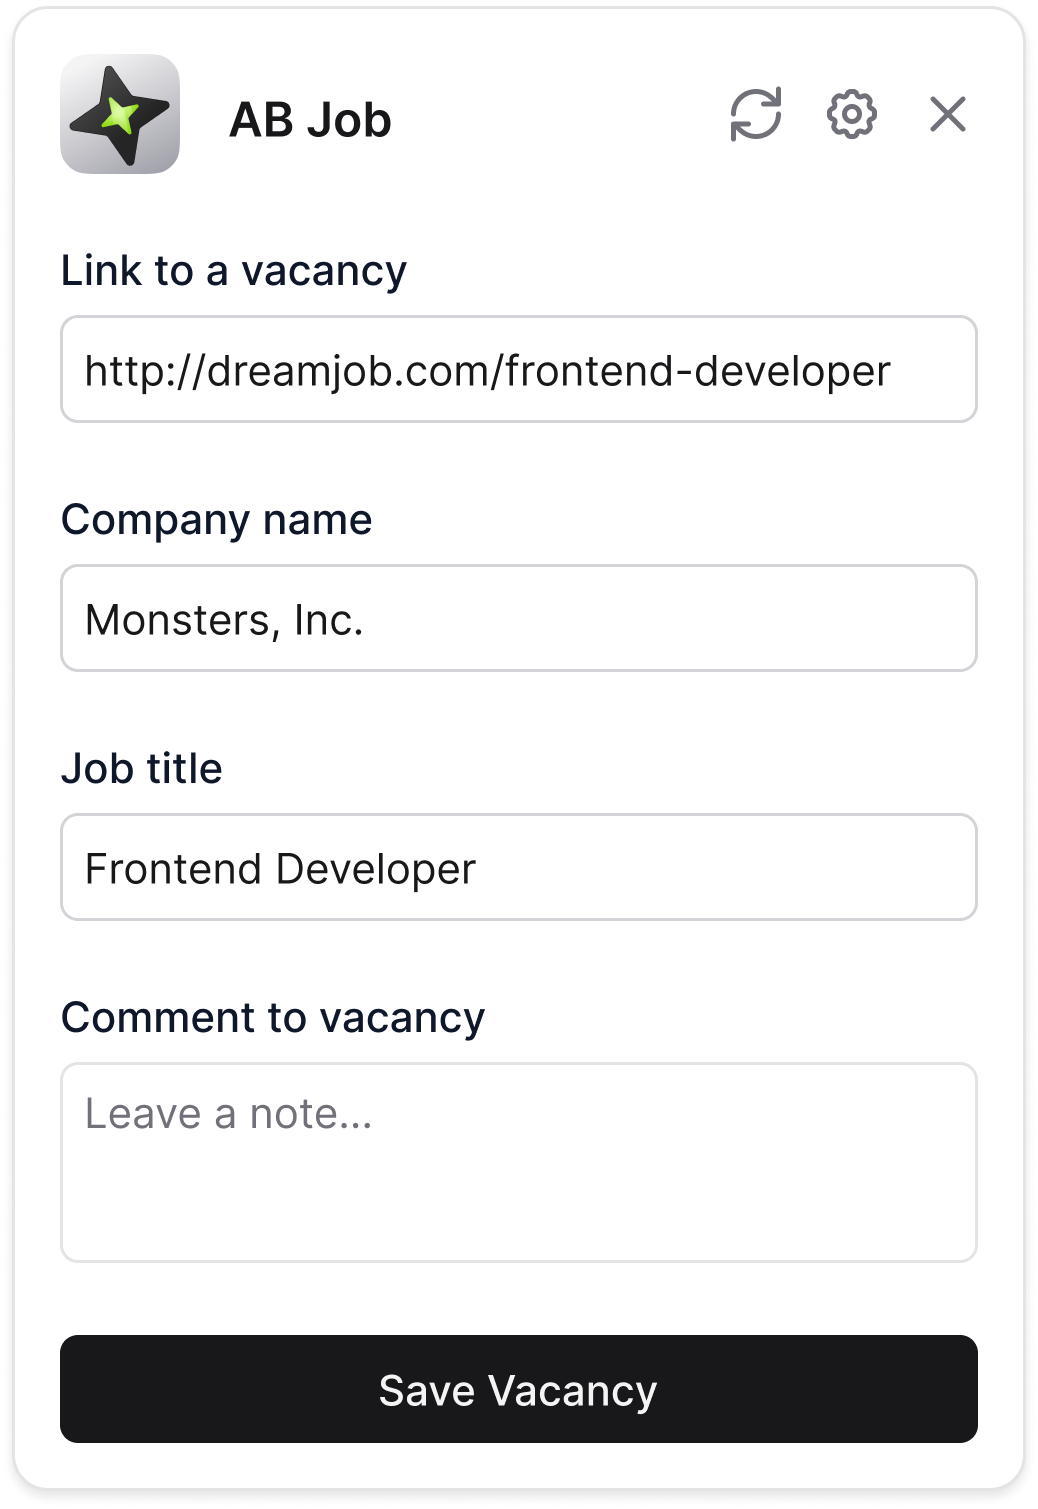Open settings via the gear icon
The image size is (1038, 1509).
[851, 114]
